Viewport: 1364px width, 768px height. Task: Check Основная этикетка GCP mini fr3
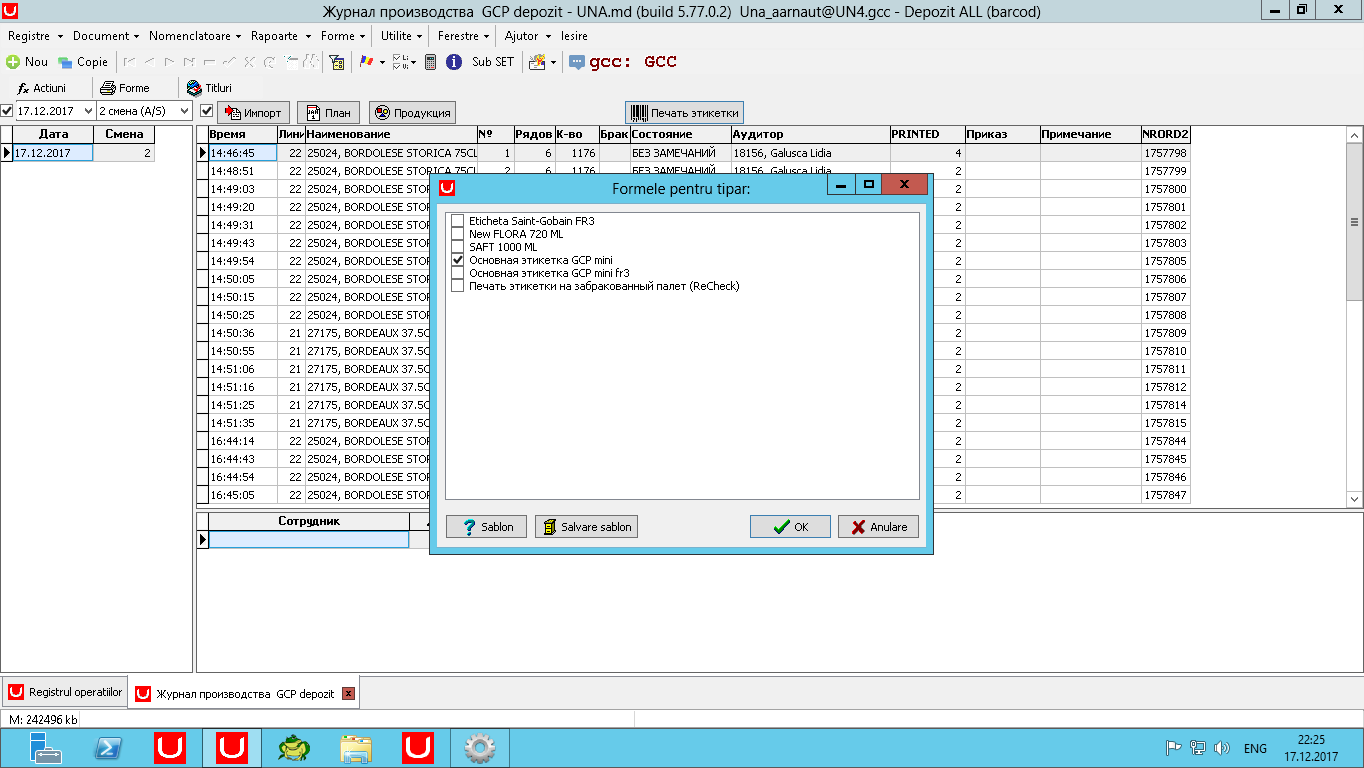pos(458,273)
